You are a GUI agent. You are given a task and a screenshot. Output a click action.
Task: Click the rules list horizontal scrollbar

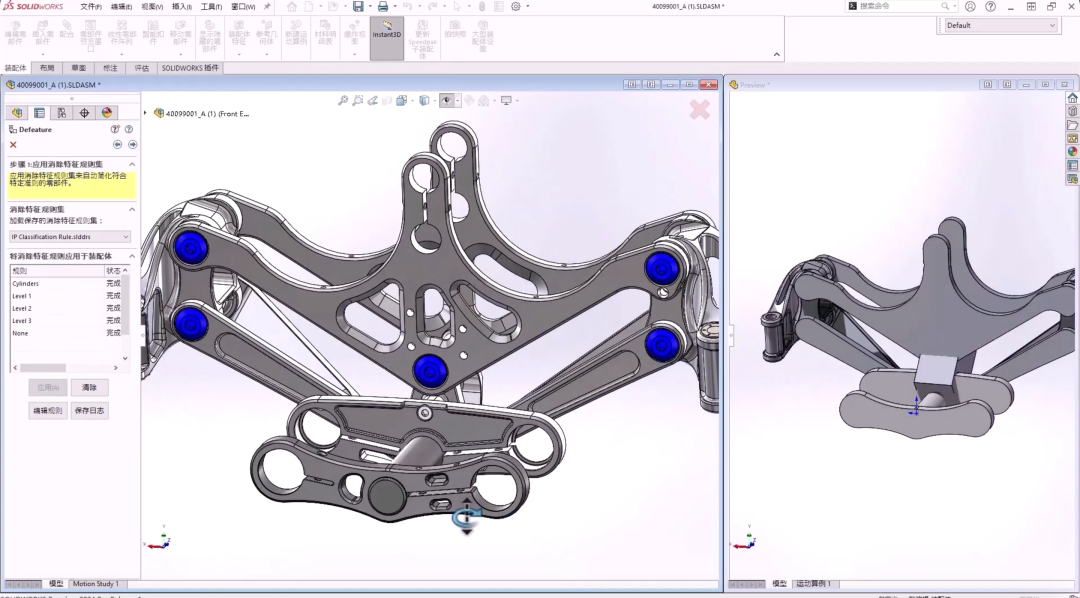42,368
